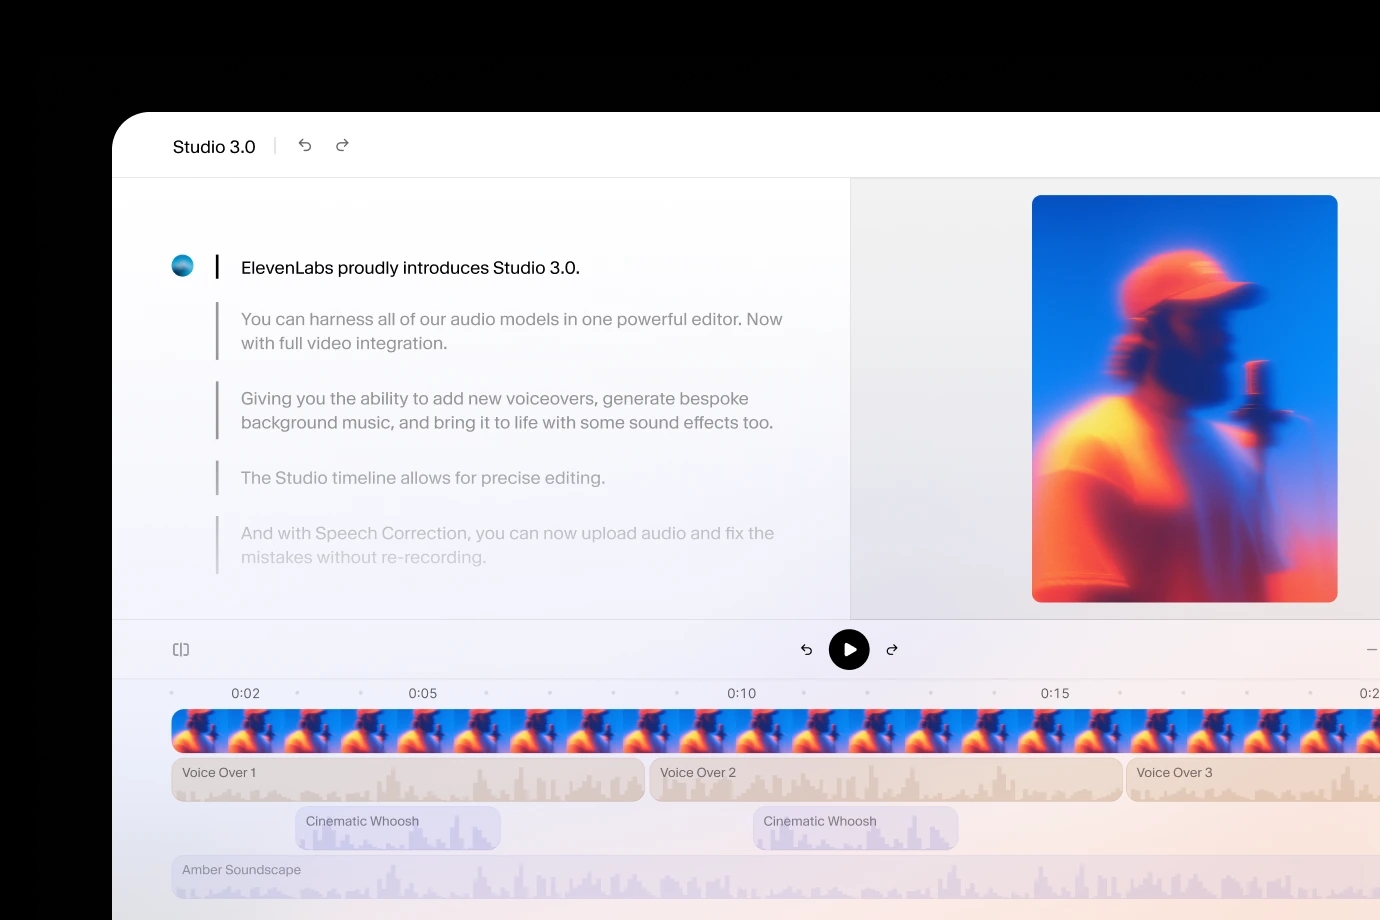Screen dimensions: 1380x920
Task: Skip backward with icon left of Play
Action: coord(807,650)
